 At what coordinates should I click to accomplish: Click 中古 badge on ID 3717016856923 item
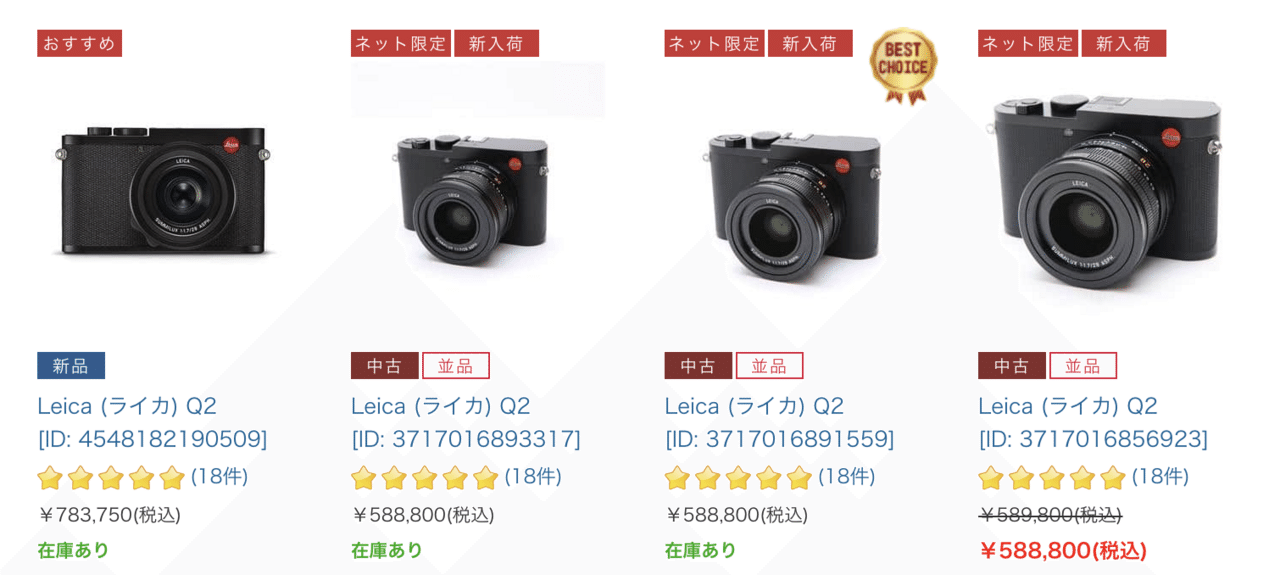click(1012, 366)
